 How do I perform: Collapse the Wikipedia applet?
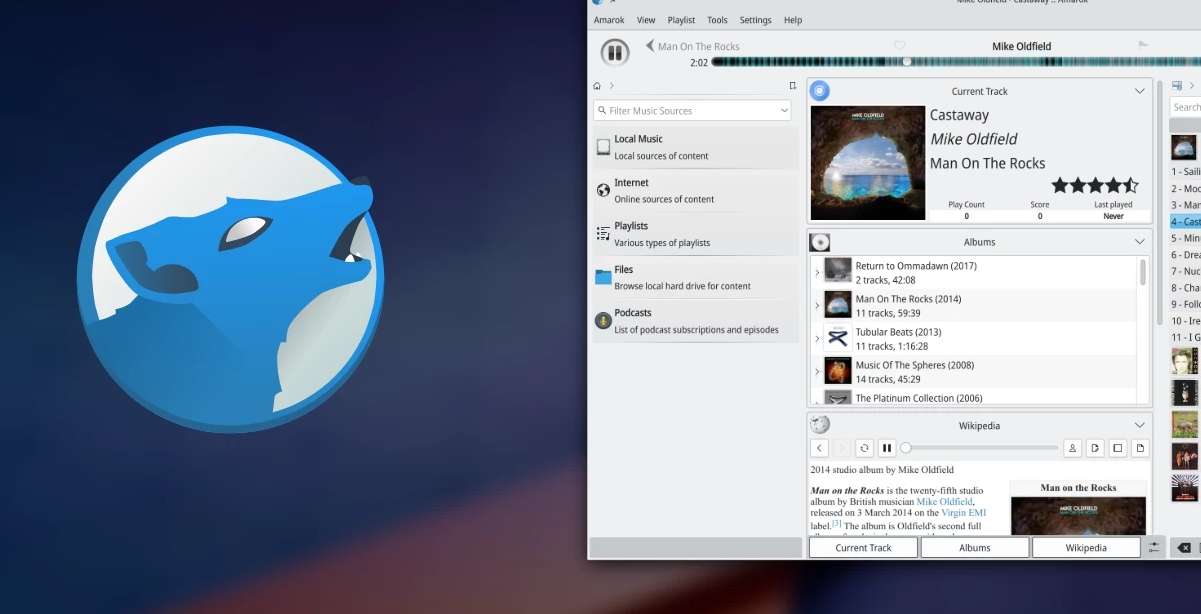tap(1139, 425)
